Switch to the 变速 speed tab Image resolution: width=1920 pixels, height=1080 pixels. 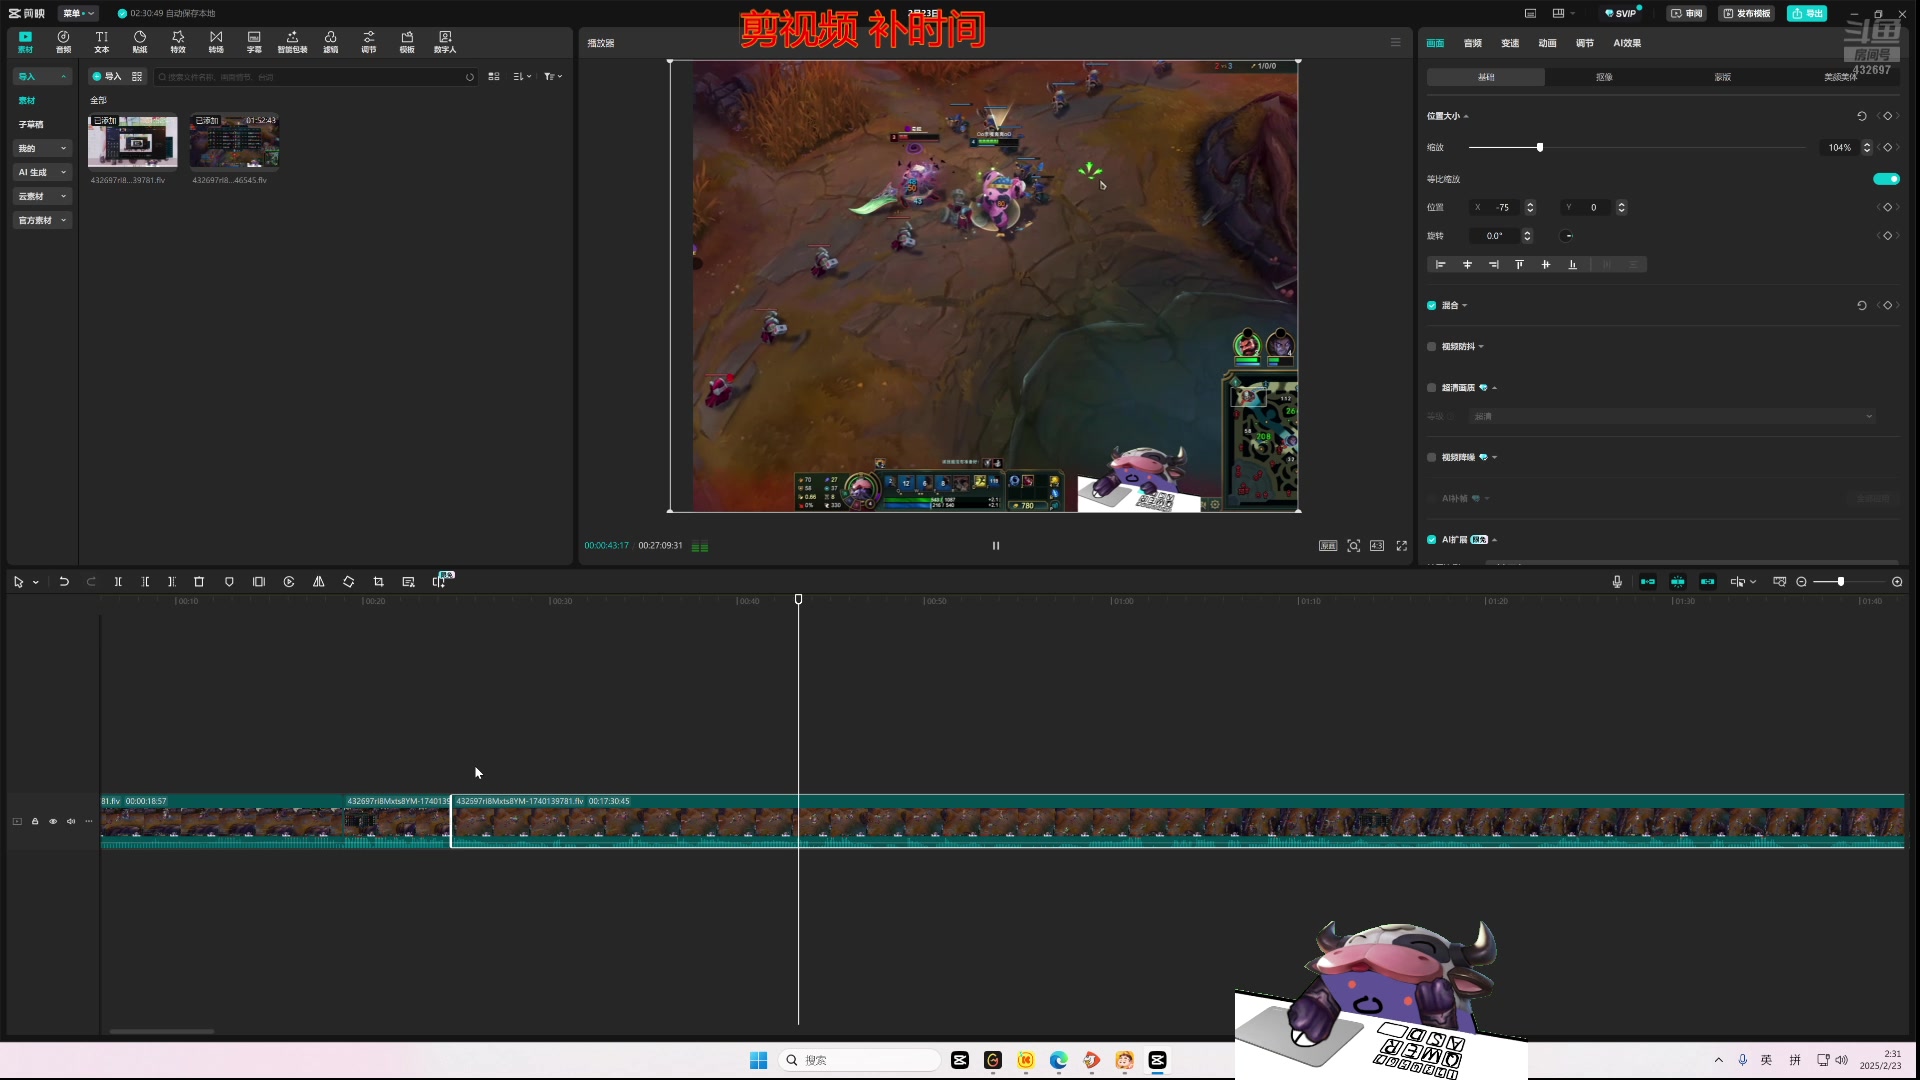click(1510, 43)
